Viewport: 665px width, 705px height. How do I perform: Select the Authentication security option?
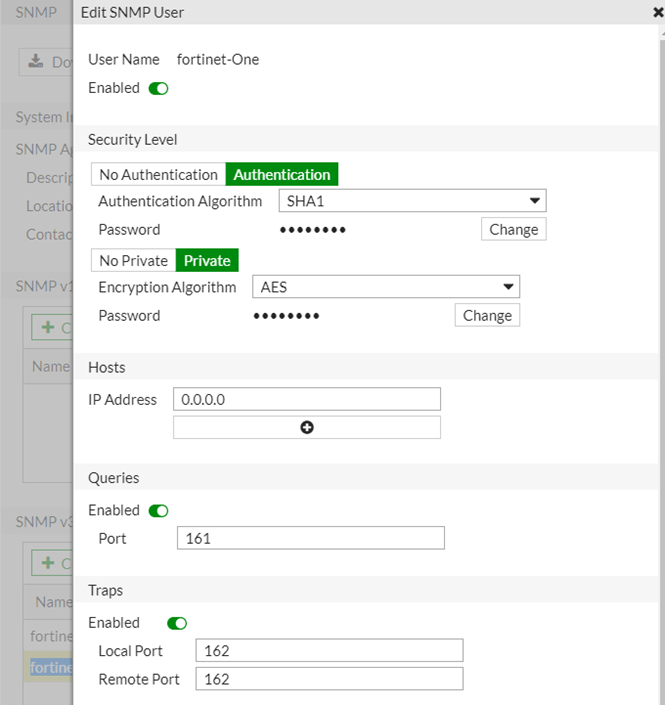(x=282, y=175)
